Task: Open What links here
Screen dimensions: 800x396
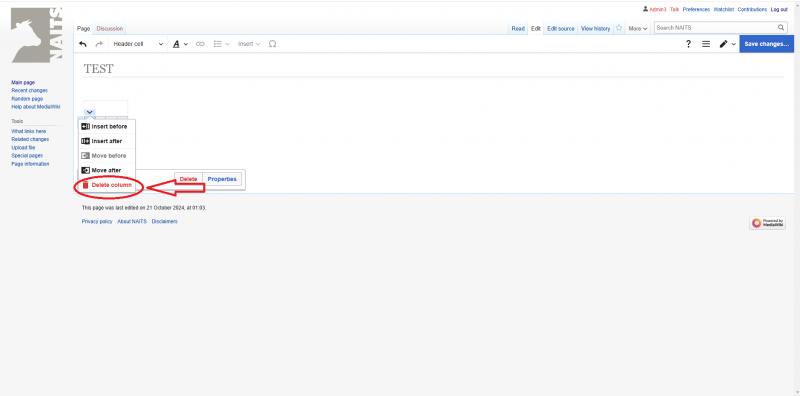Action: pos(29,132)
